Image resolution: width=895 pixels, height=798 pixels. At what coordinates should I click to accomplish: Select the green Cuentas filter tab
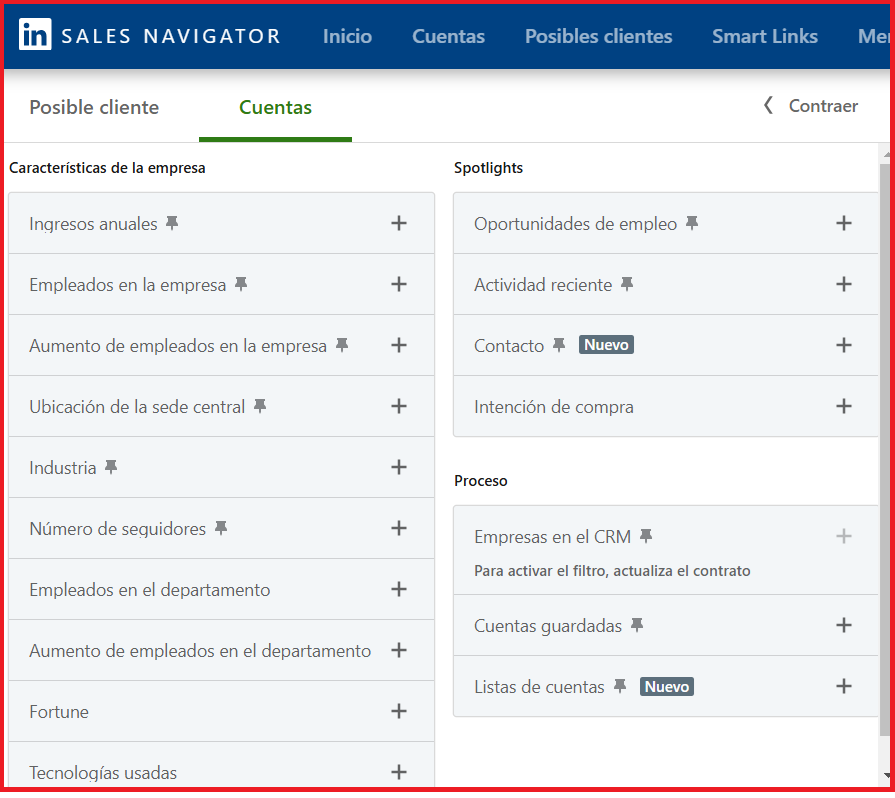[275, 107]
